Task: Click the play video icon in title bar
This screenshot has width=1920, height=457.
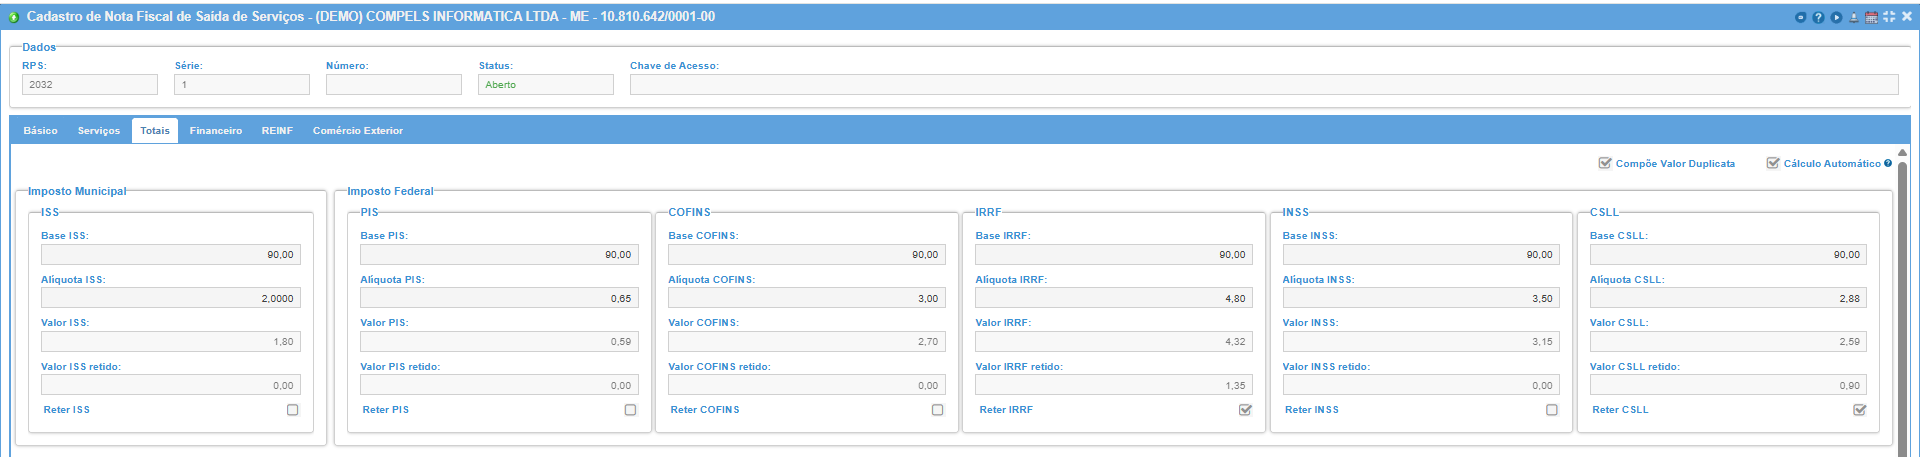Action: tap(1836, 17)
